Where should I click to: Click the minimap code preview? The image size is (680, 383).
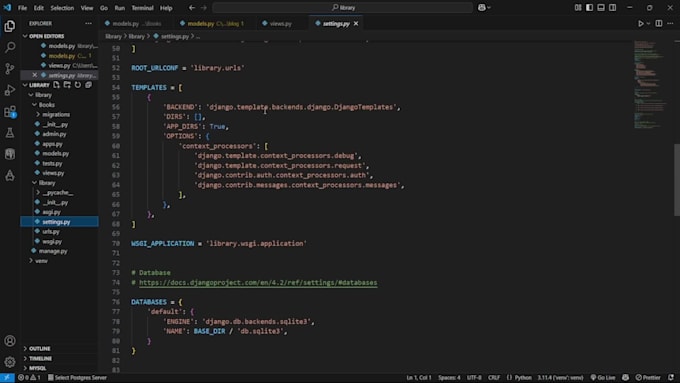(x=649, y=85)
